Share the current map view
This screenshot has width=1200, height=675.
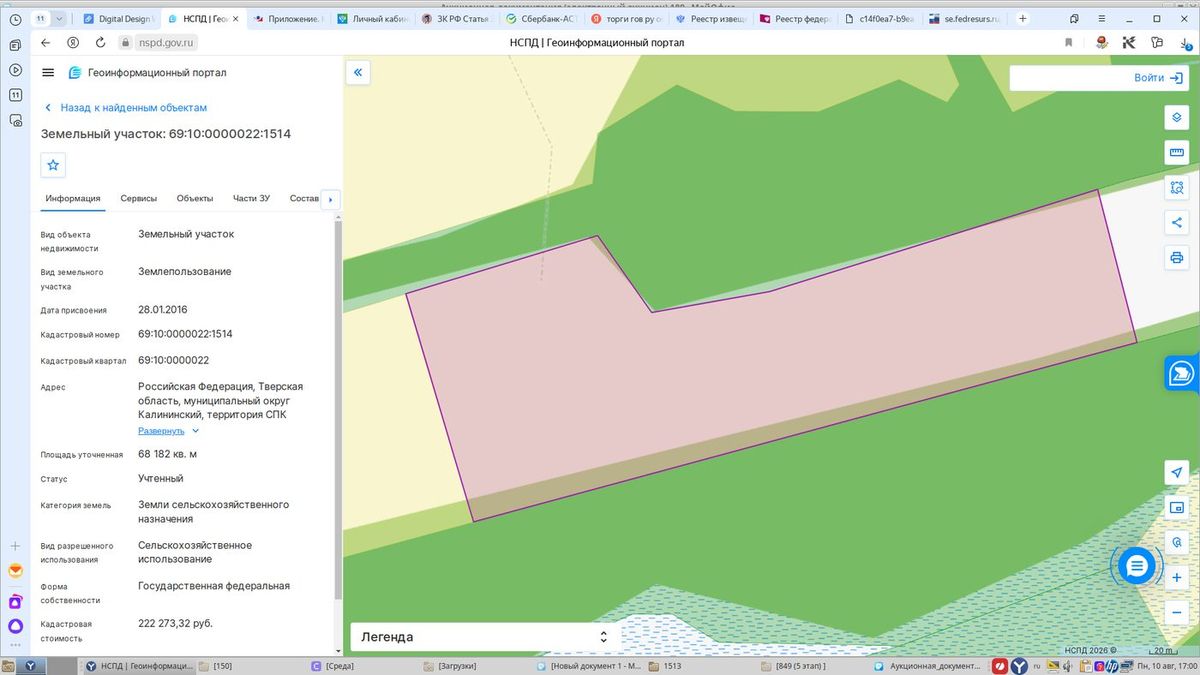coord(1177,222)
